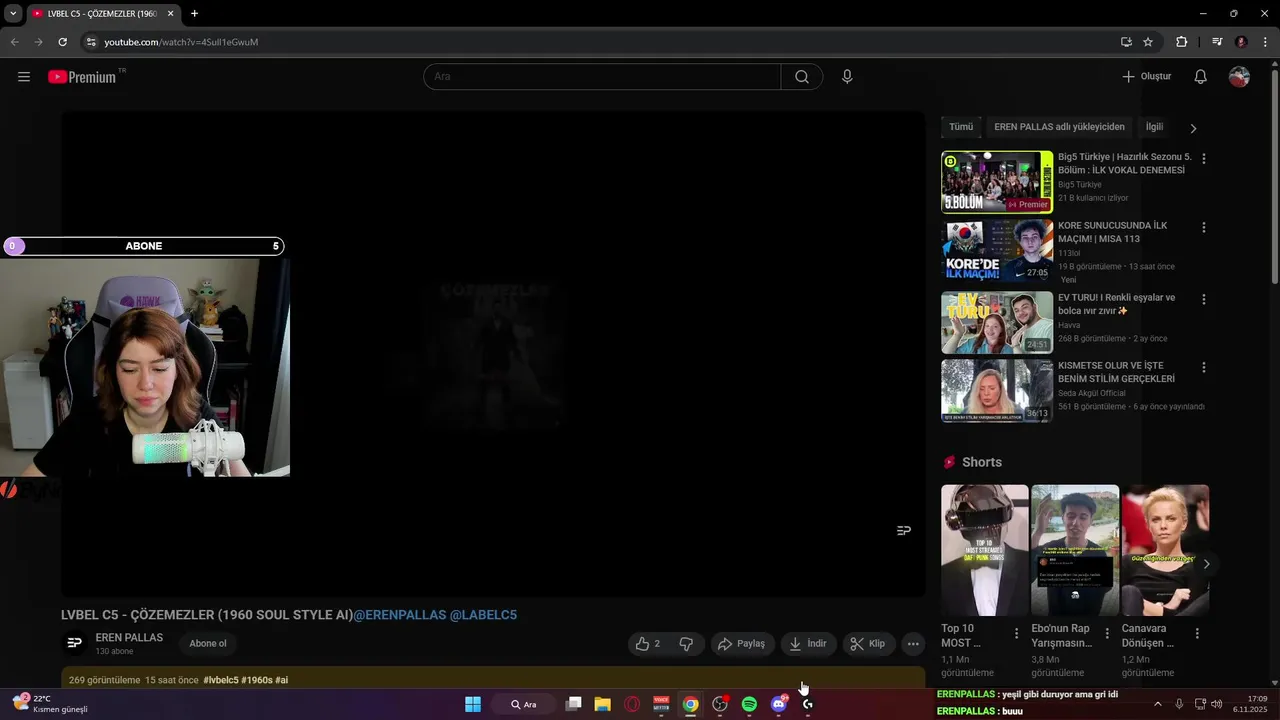Bookmark this page with star icon
Viewport: 1280px width, 720px height.
[x=1148, y=42]
